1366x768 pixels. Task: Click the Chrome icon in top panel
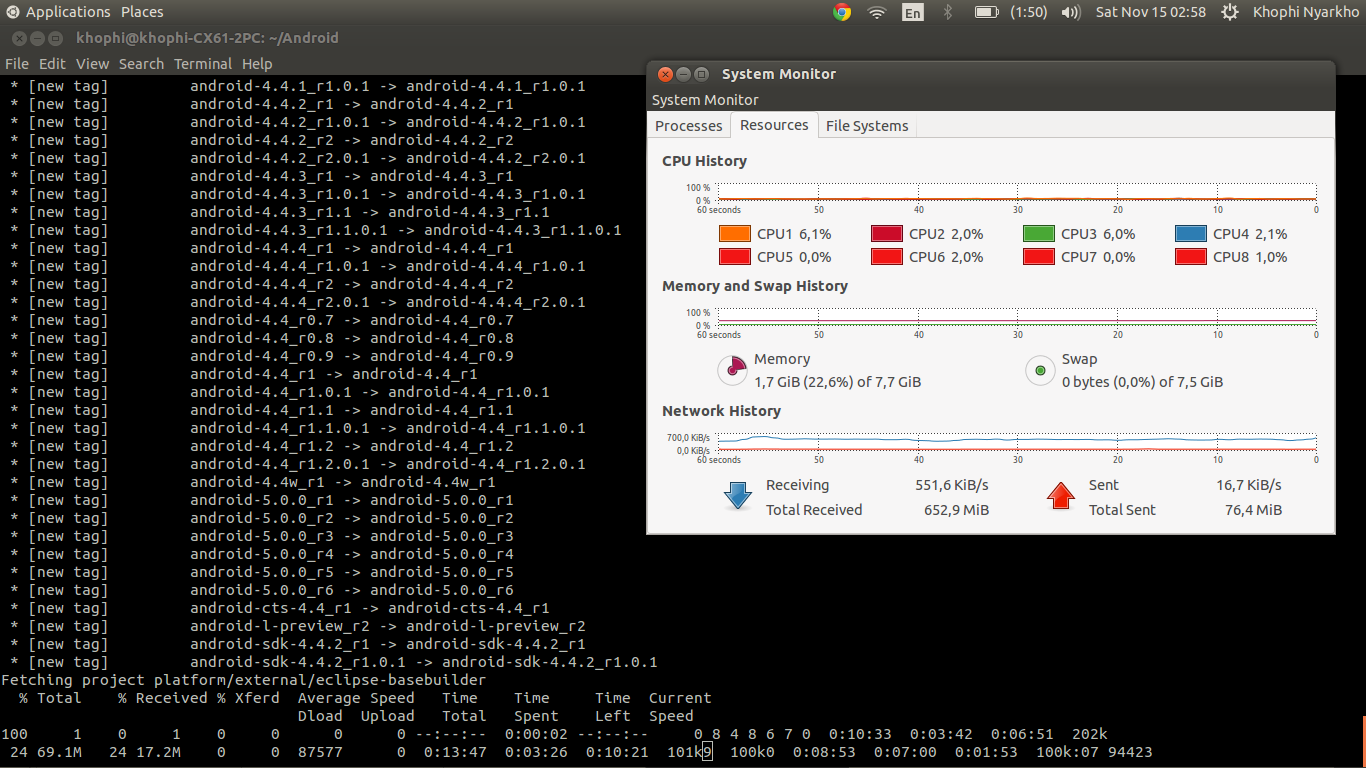(842, 12)
